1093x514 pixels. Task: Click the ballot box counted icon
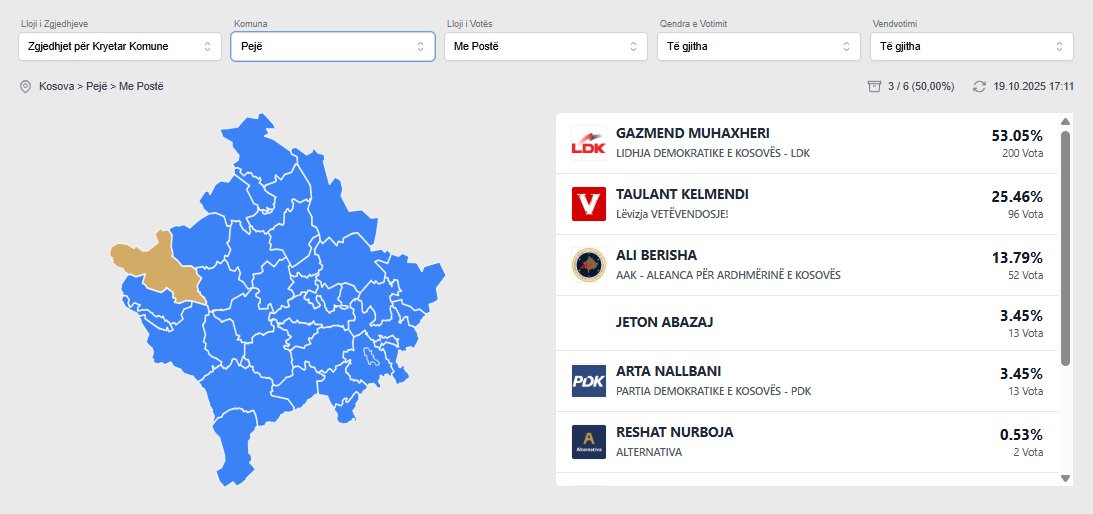click(874, 87)
